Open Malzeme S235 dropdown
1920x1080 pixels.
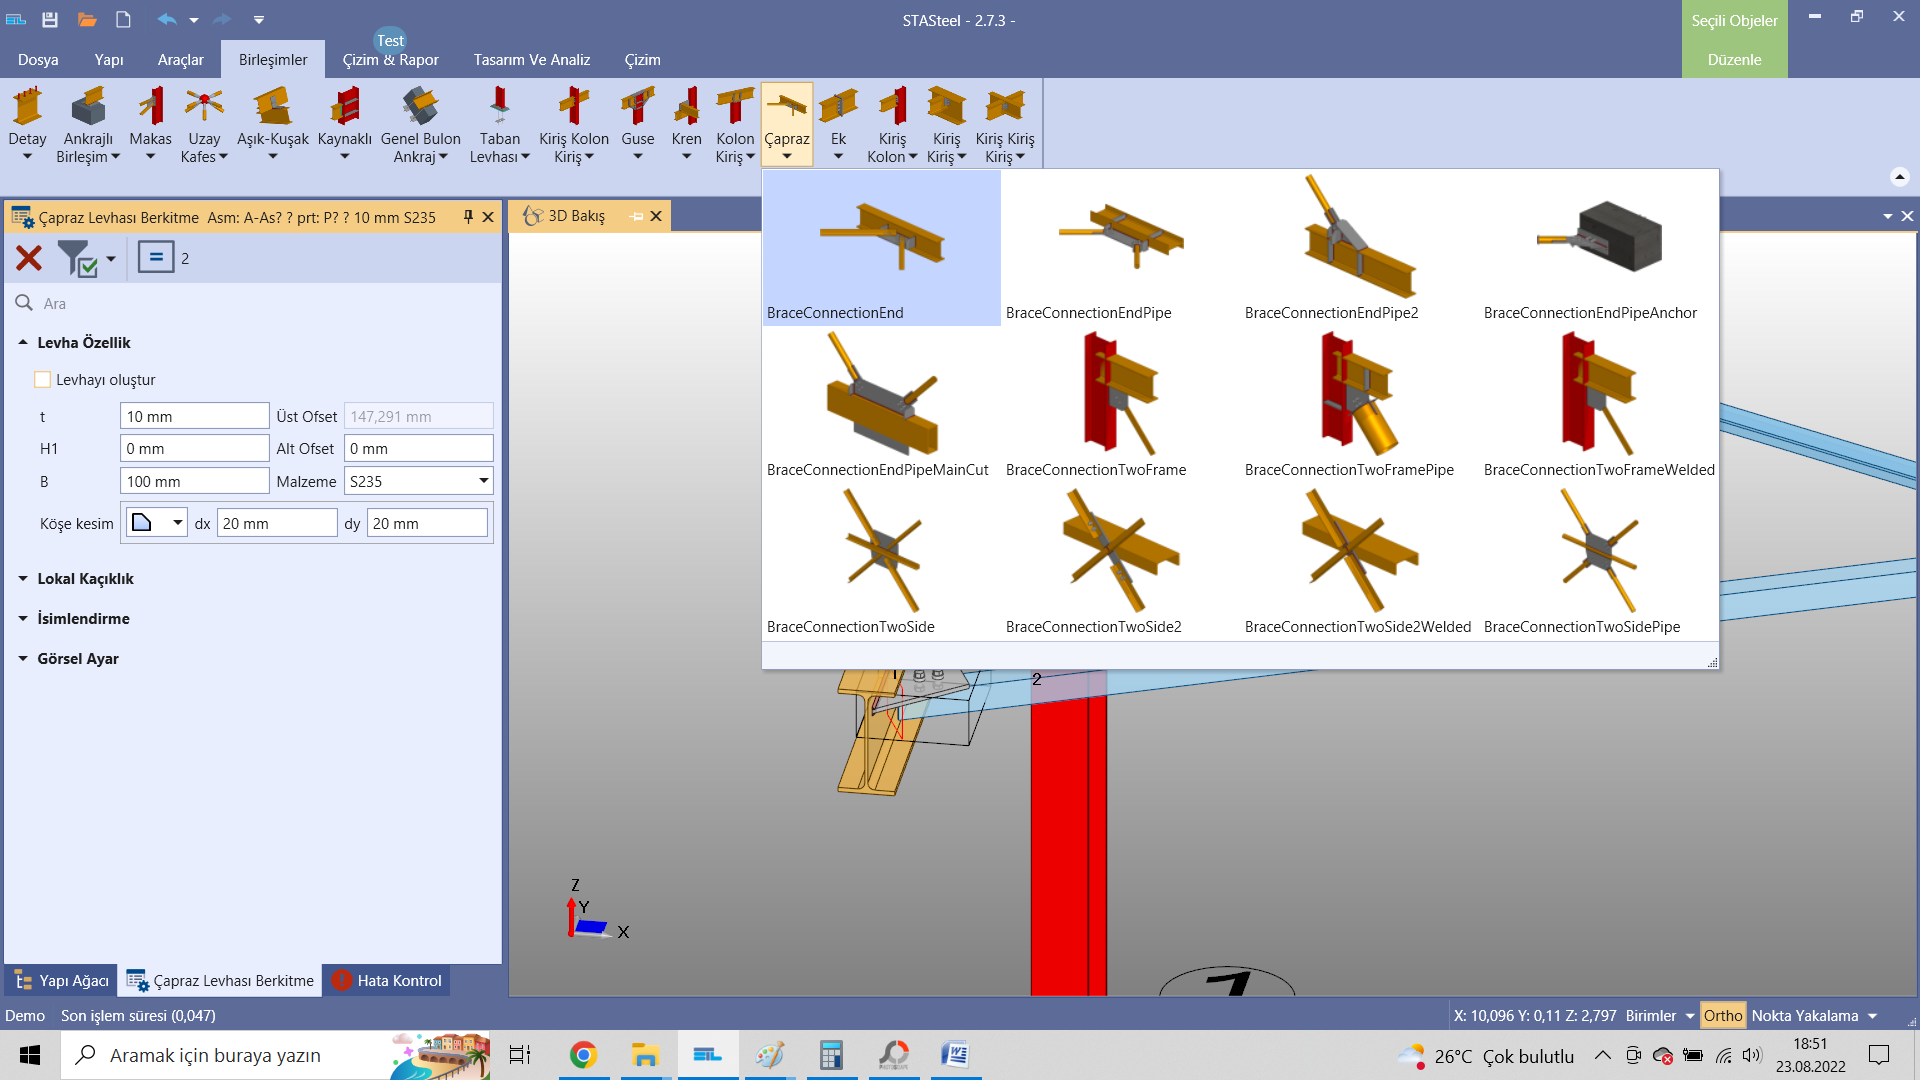pyautogui.click(x=484, y=481)
